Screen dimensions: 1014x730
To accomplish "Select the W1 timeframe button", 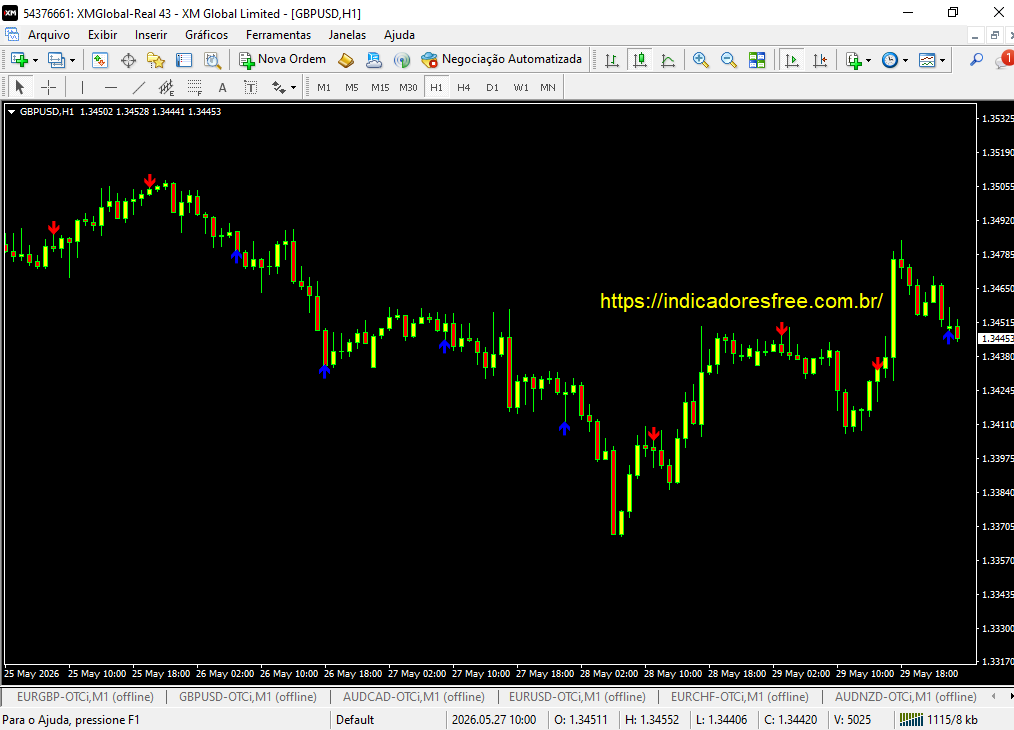I will (x=521, y=87).
